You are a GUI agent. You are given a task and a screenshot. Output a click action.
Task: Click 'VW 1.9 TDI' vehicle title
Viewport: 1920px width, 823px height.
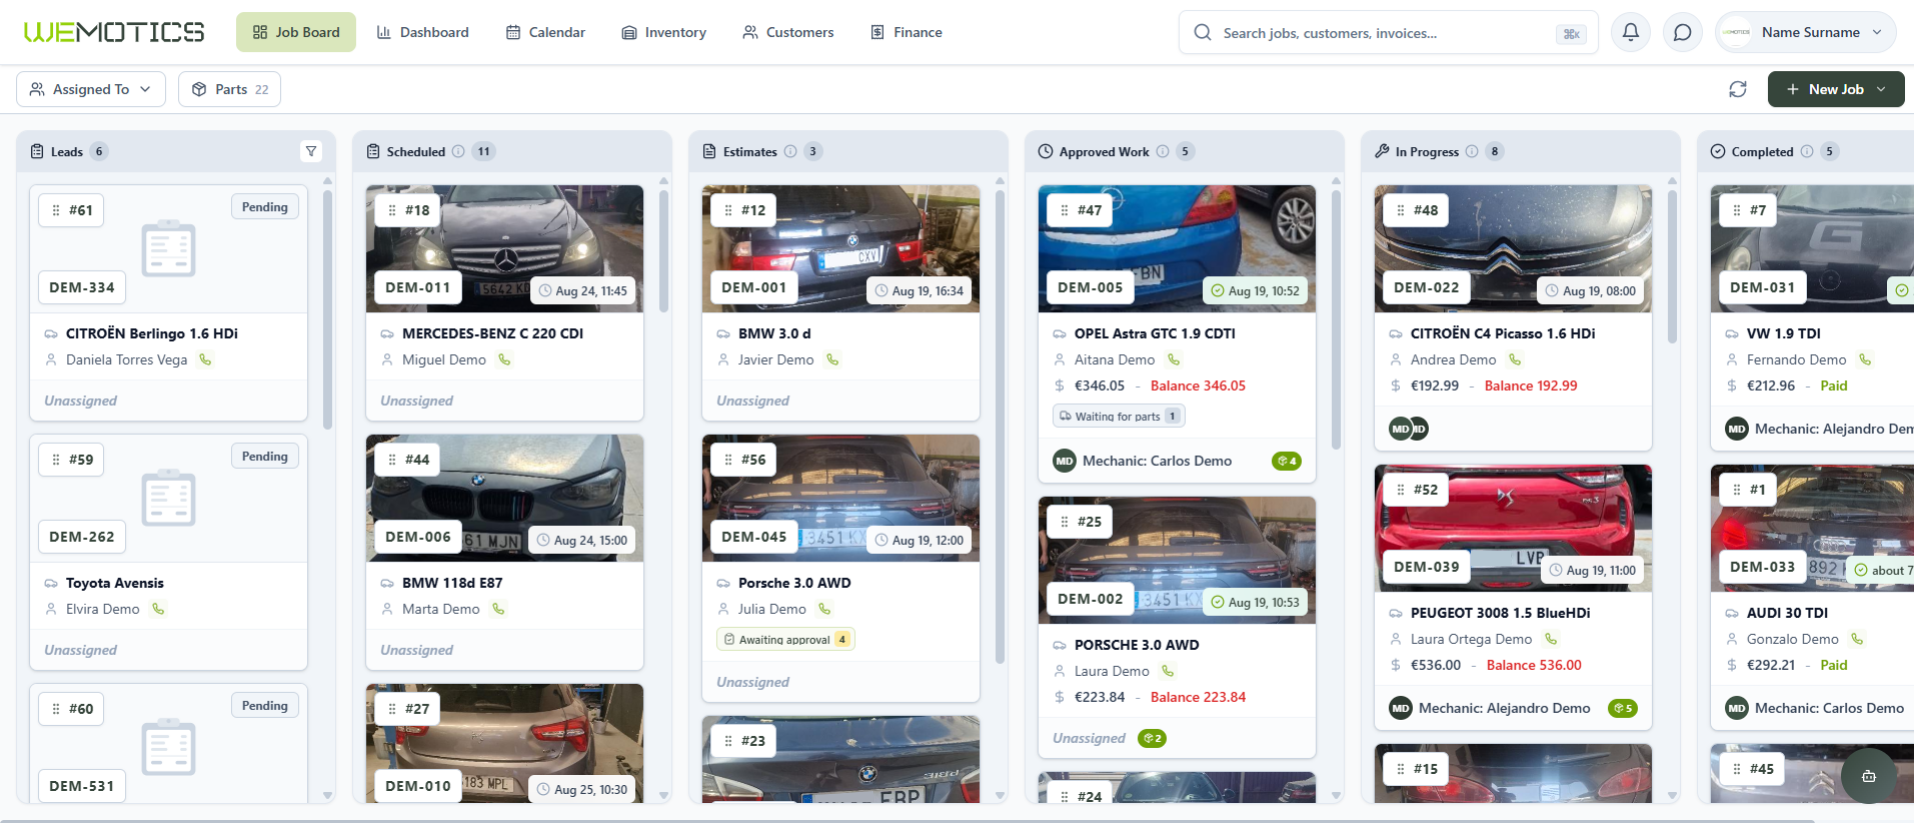(x=1783, y=333)
